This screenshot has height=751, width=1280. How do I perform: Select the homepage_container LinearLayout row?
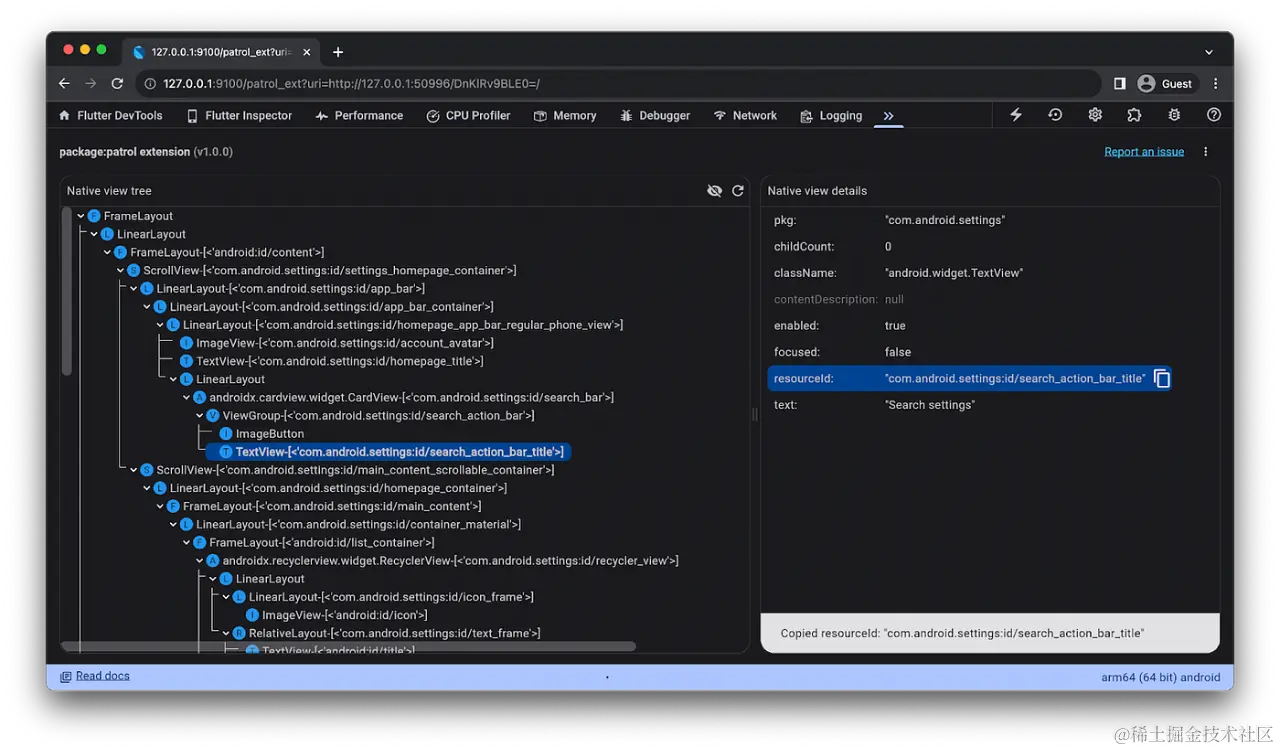tap(330, 488)
